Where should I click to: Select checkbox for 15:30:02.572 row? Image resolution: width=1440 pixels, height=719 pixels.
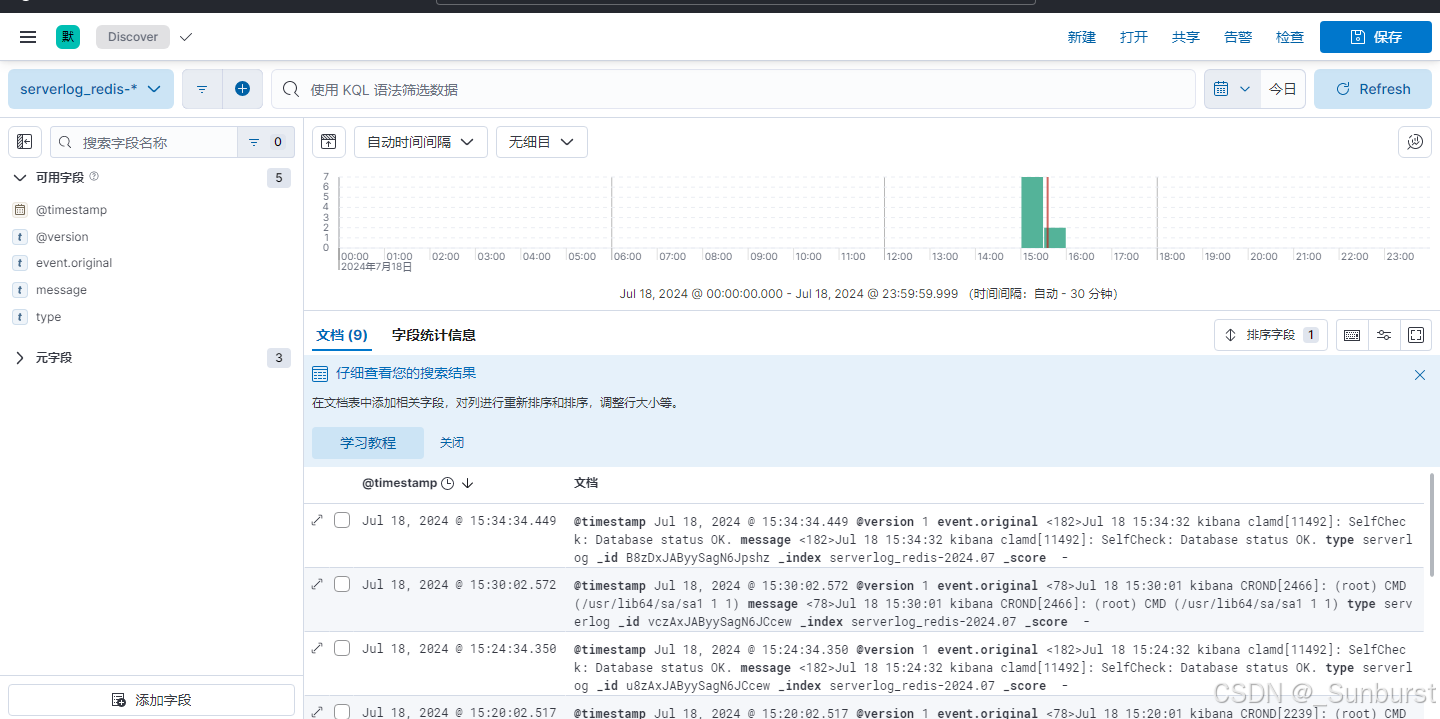coord(342,584)
